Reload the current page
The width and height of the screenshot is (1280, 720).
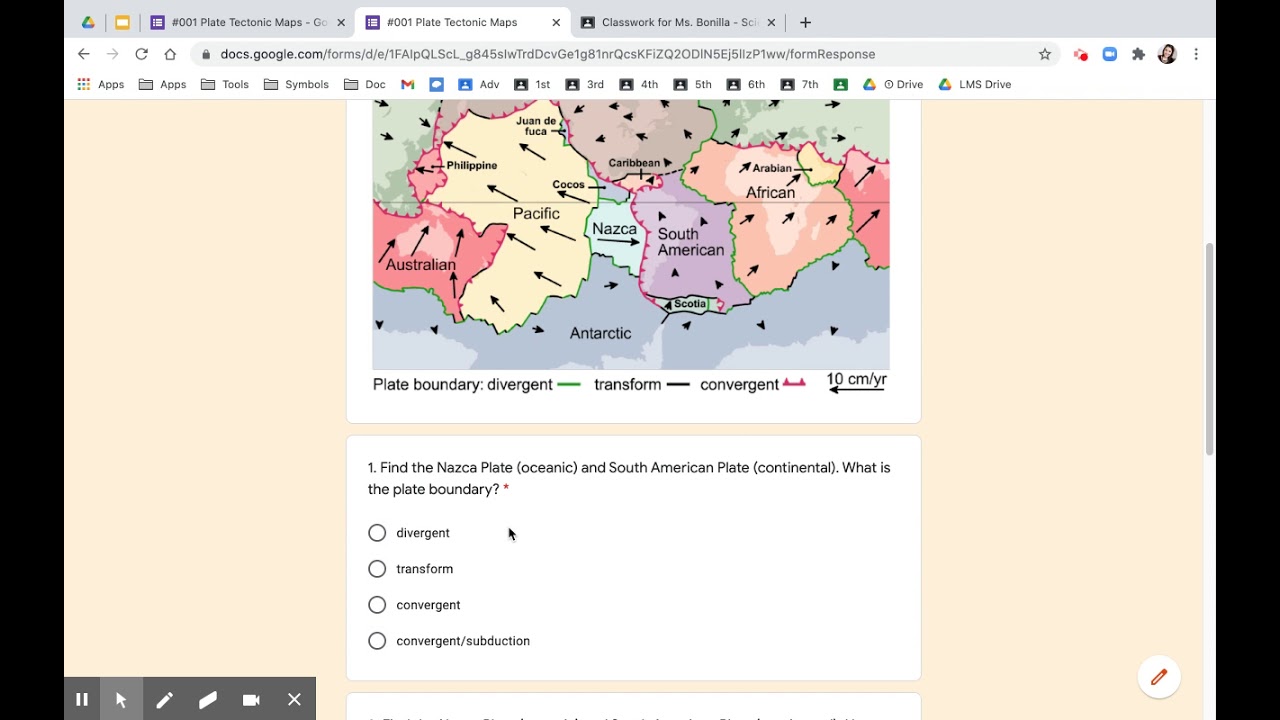[x=141, y=54]
